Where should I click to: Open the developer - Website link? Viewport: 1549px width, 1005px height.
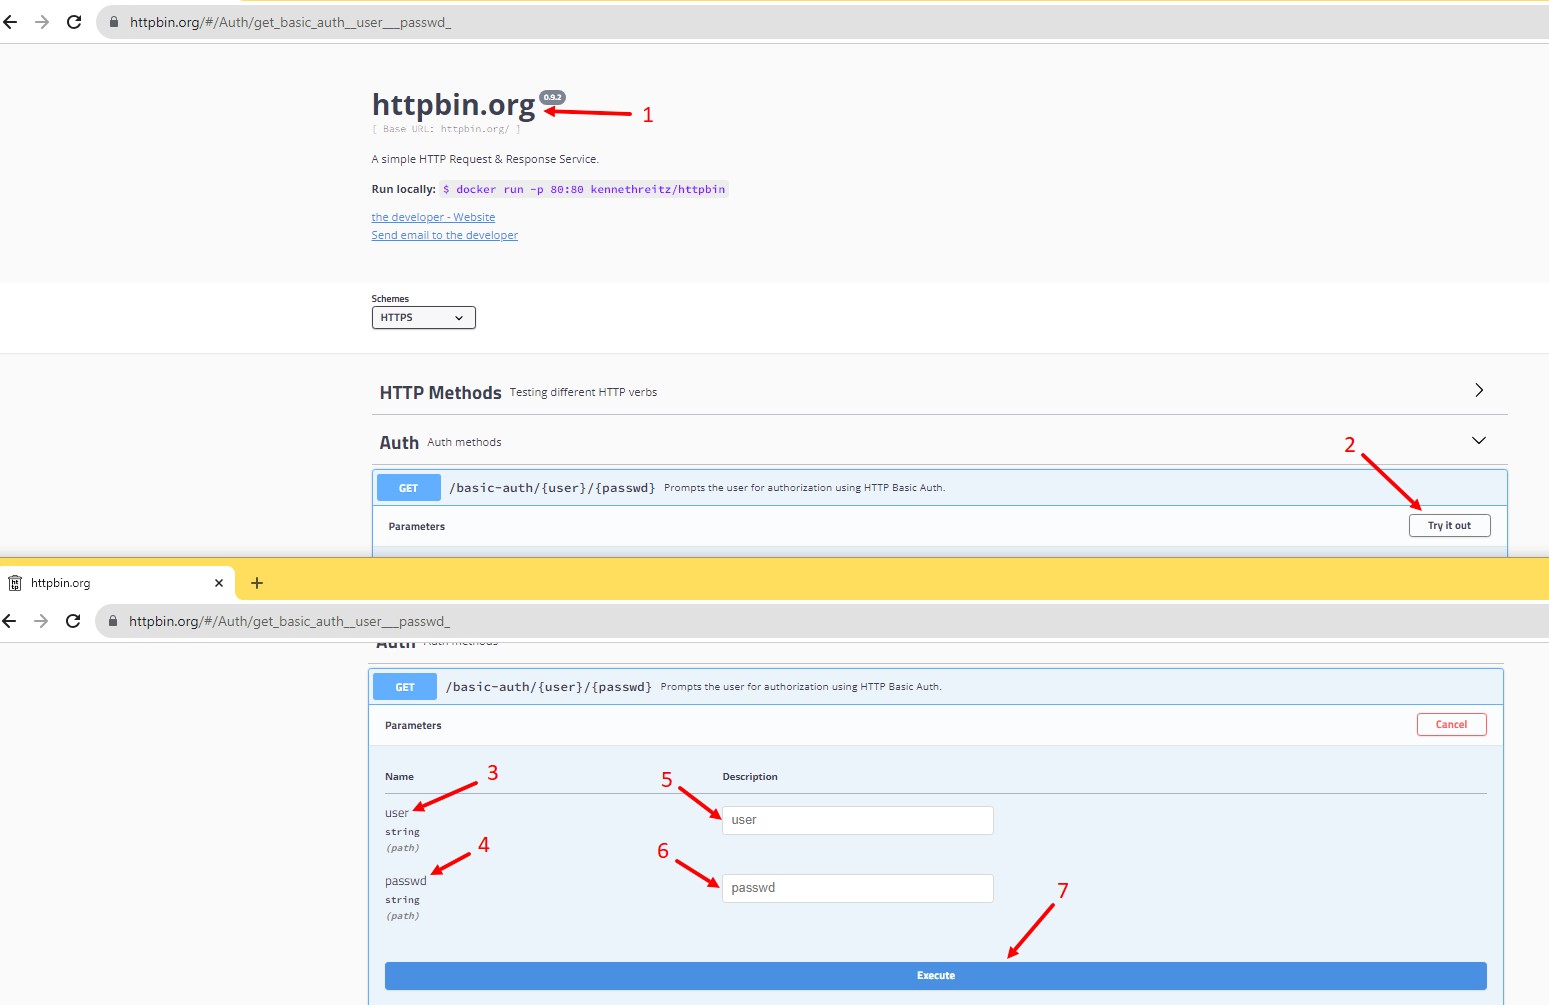433,217
